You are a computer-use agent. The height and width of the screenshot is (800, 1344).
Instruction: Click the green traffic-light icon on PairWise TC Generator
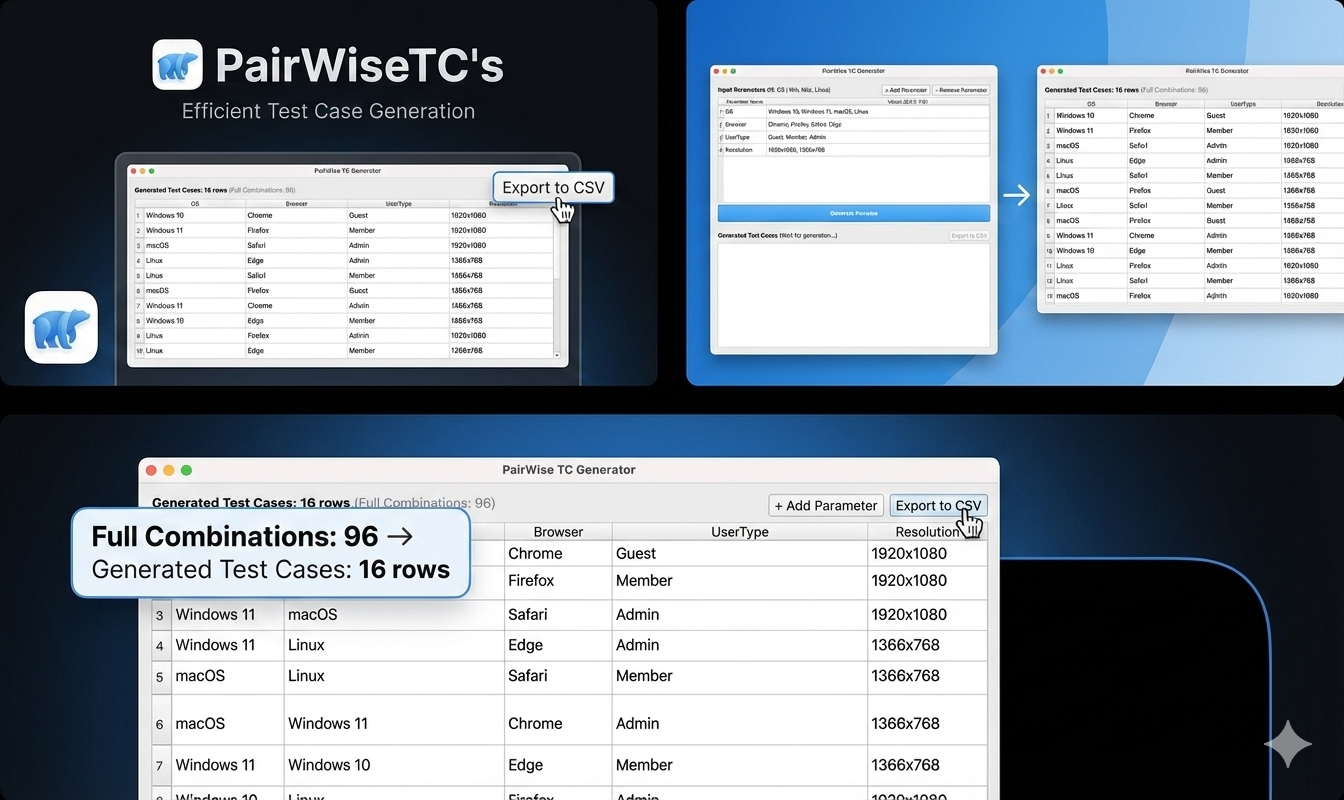pyautogui.click(x=186, y=469)
